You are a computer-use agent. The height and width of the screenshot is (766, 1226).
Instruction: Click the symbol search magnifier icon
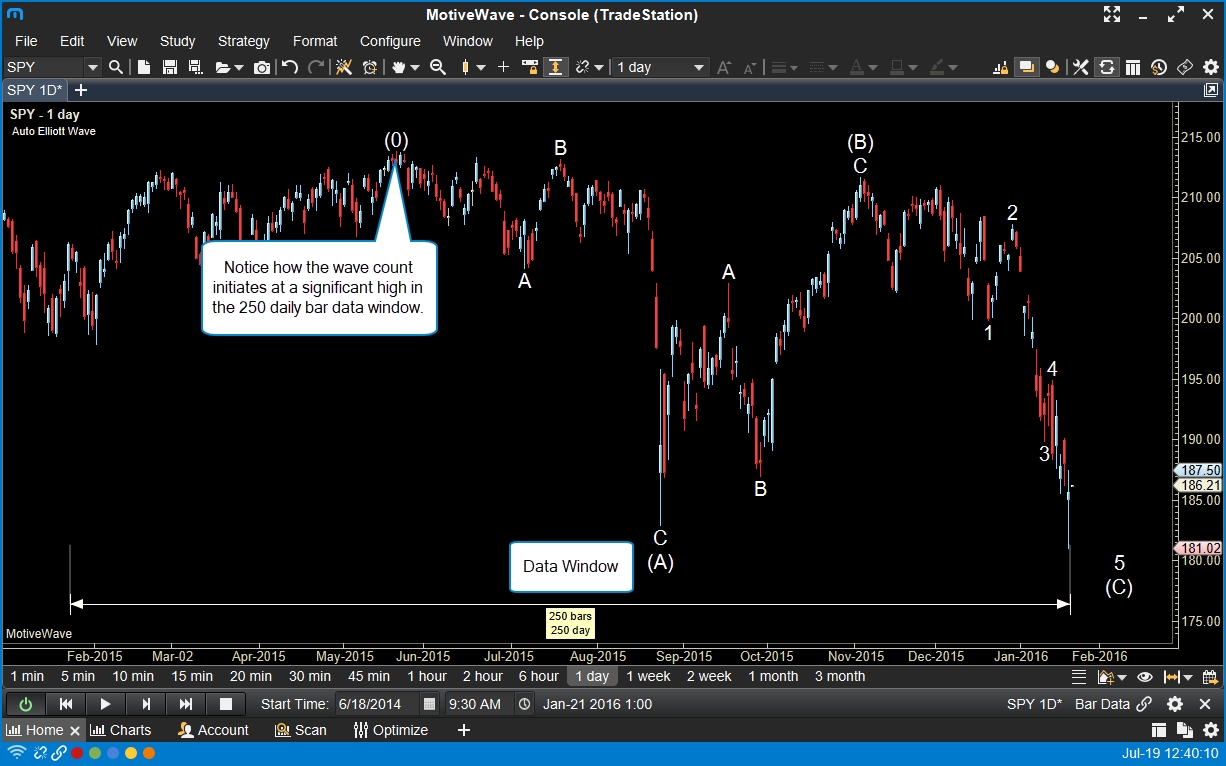pyautogui.click(x=116, y=67)
